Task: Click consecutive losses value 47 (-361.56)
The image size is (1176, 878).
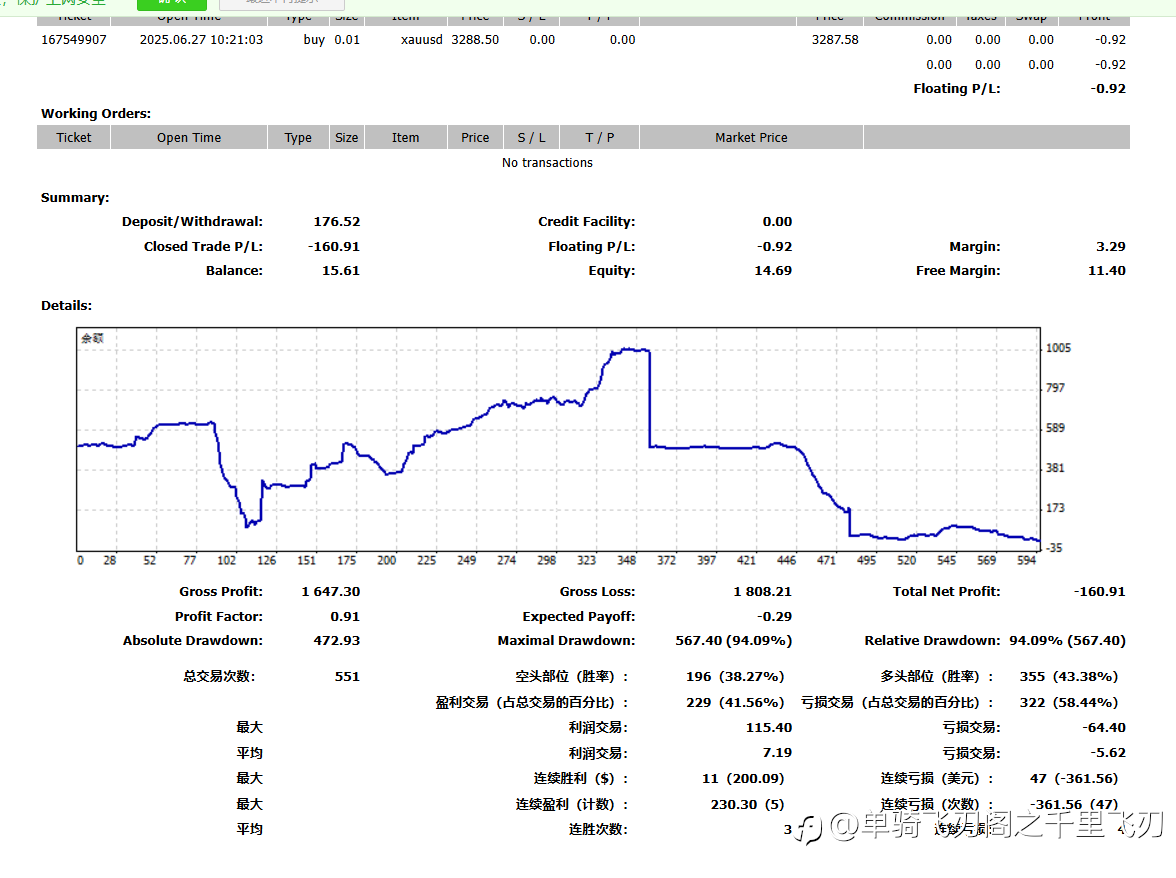Action: click(x=1074, y=778)
